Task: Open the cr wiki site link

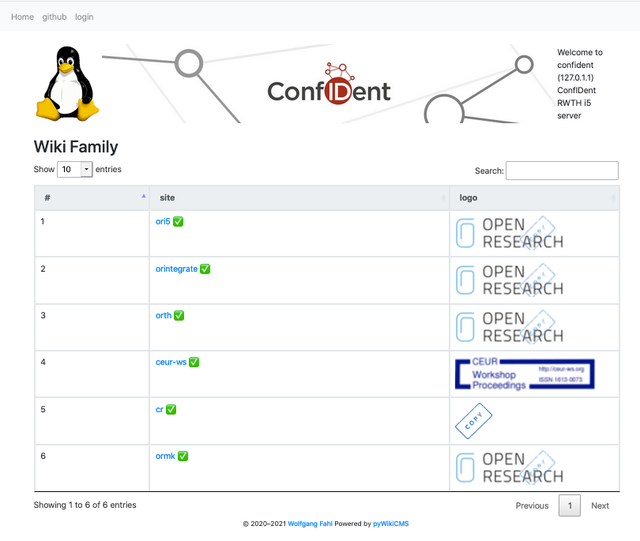Action: tap(159, 409)
